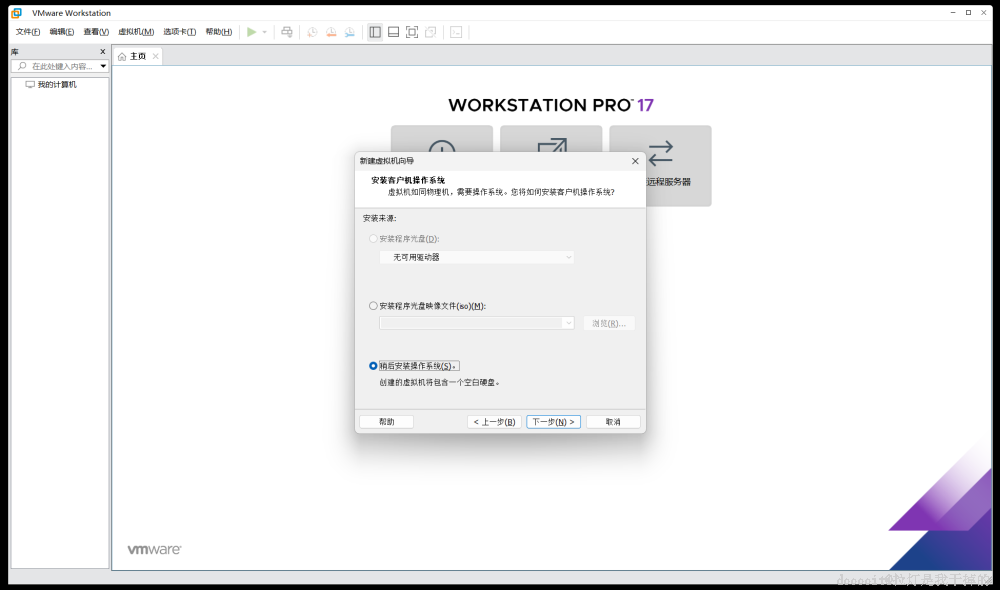Viewport: 1000px width, 590px height.
Task: Click the 浏览(R)... button
Action: point(609,323)
